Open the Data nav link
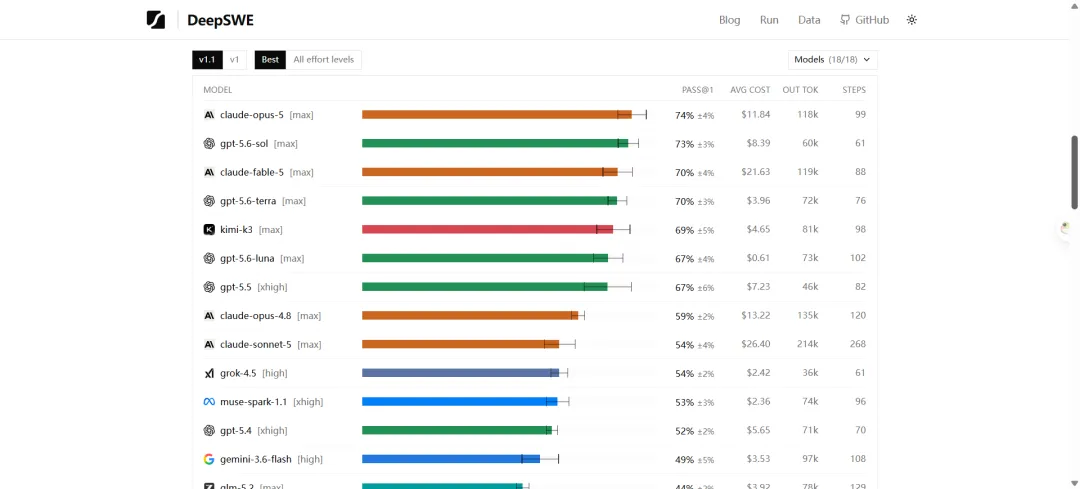 [809, 20]
